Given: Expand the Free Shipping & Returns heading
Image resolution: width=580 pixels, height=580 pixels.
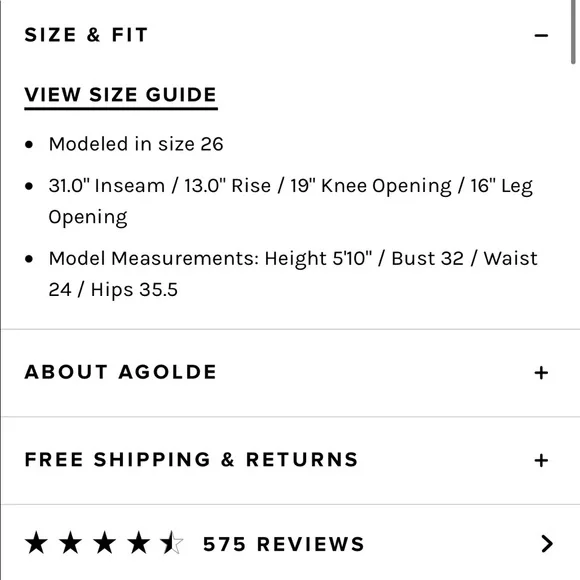Looking at the screenshot, I should 191,460.
